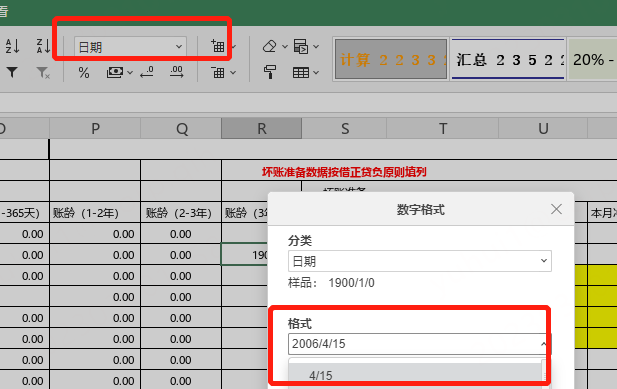Clear filter funnel with x
617x389 pixels.
click(x=43, y=72)
